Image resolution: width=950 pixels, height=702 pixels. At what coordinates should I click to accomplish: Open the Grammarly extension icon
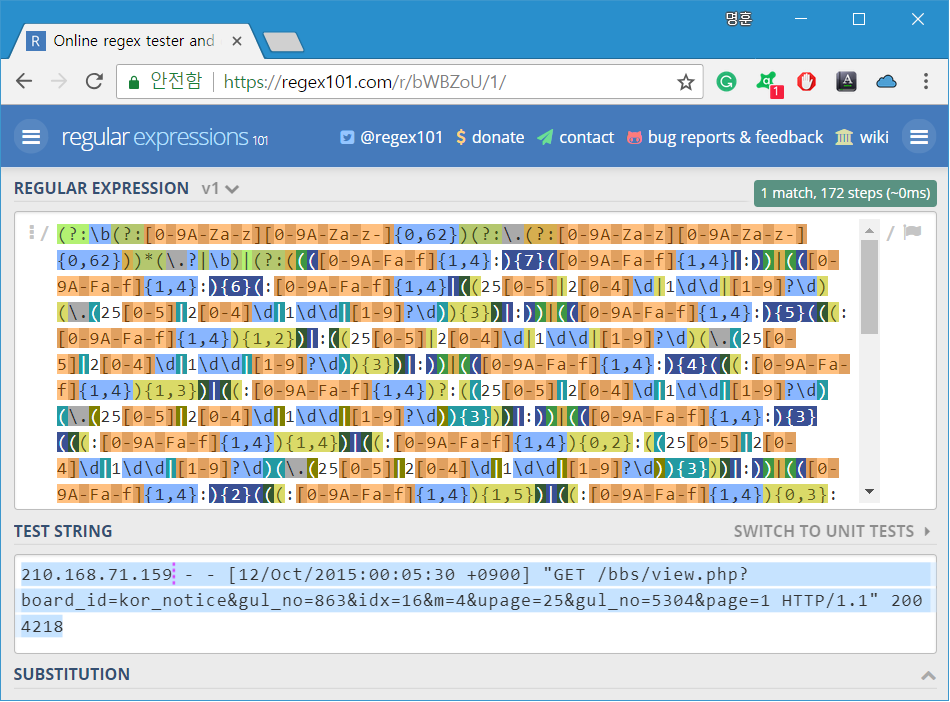(726, 81)
